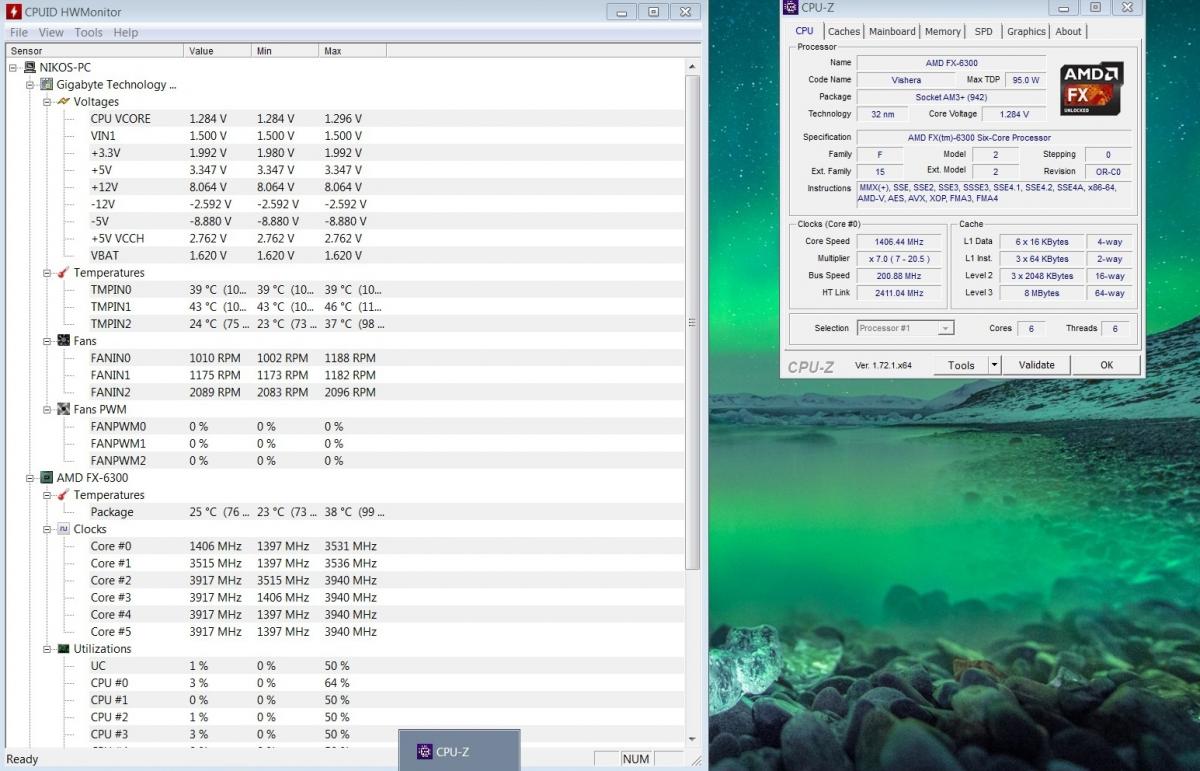Select the +12V voltage row
Screen dimensions: 1200x771
[x=344, y=187]
